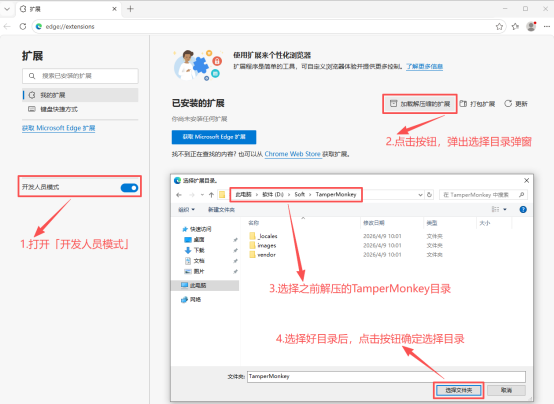Viewport: 554px width, 404px height.
Task: Expand the address path history dropdown
Action: coord(420,195)
